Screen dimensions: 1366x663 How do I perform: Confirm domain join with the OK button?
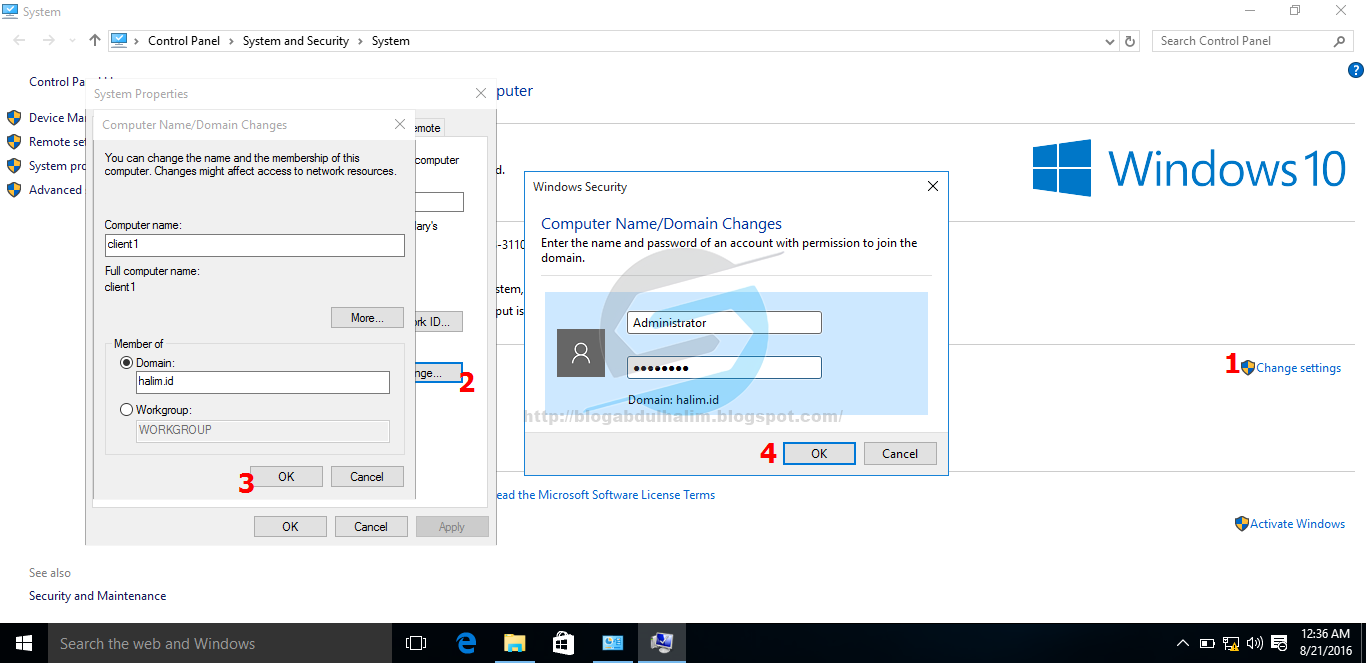819,453
